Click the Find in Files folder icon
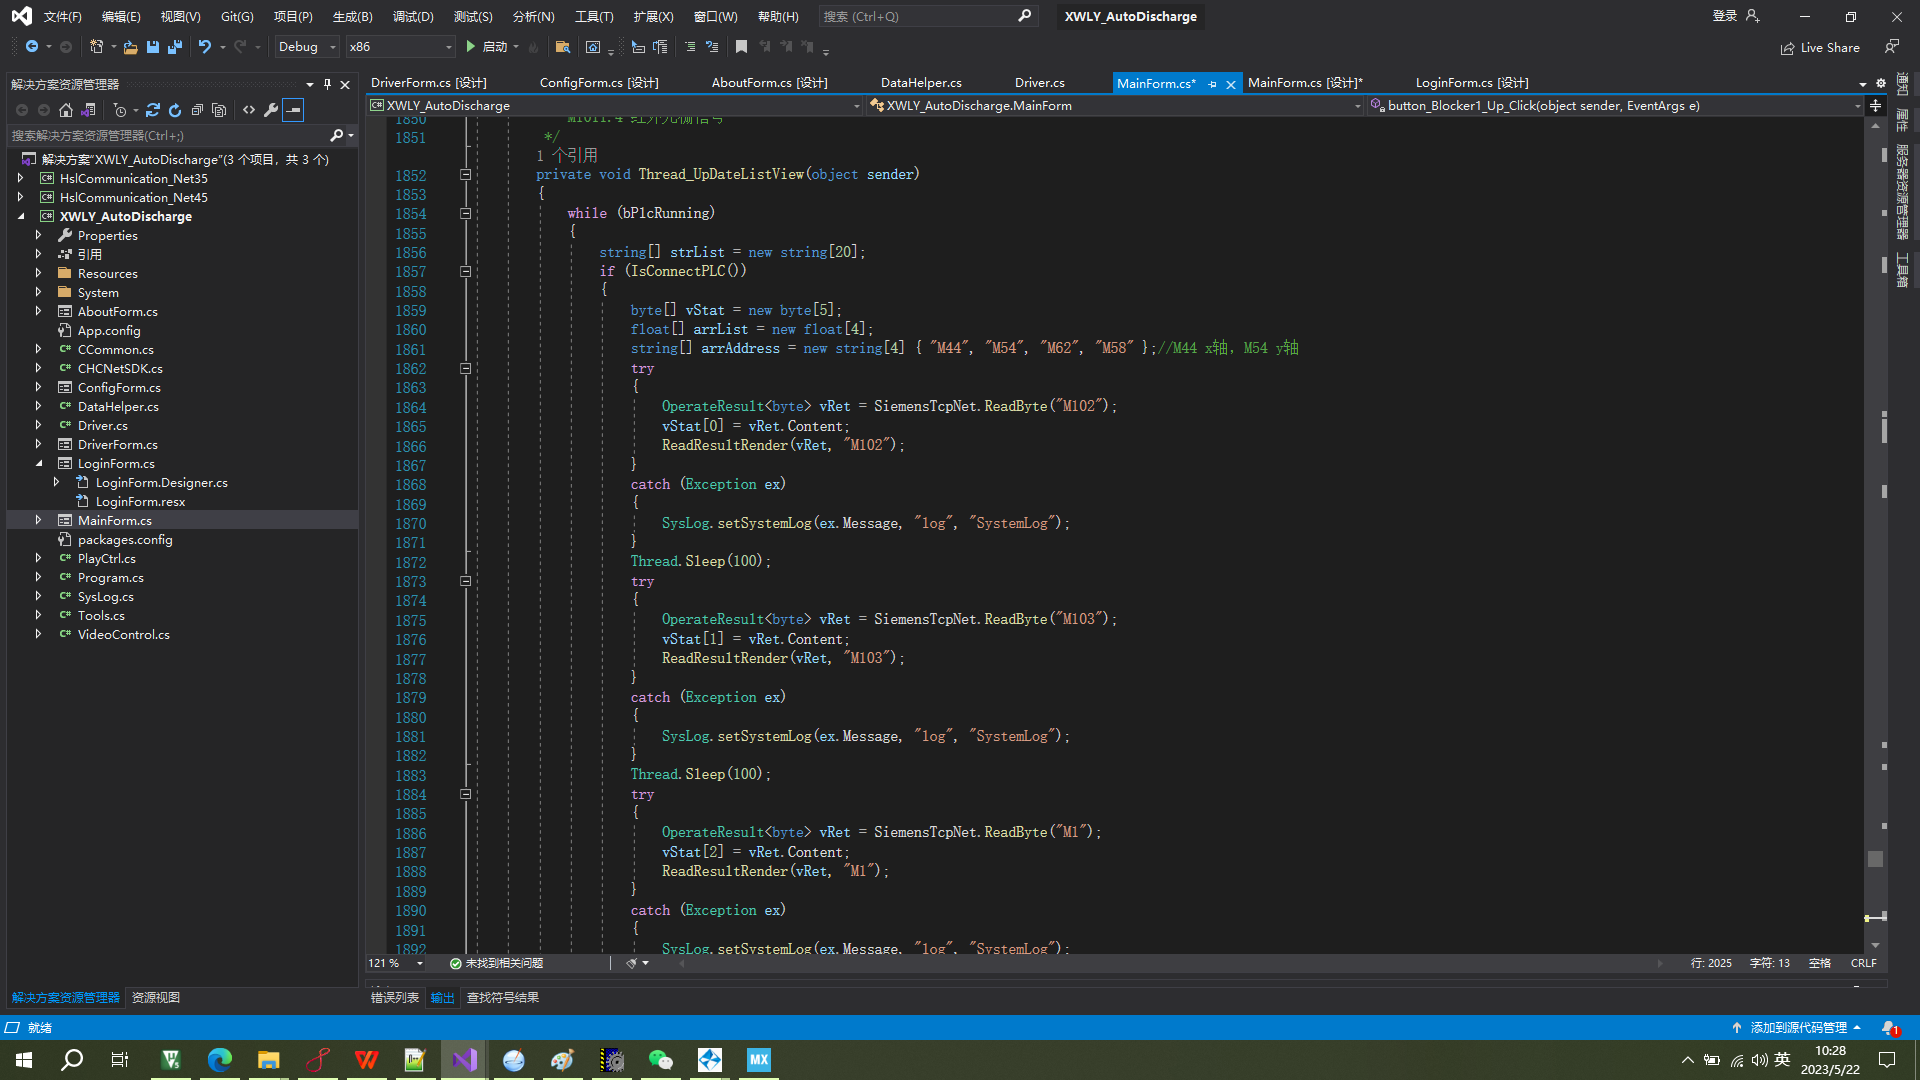The height and width of the screenshot is (1080, 1920). click(x=563, y=47)
